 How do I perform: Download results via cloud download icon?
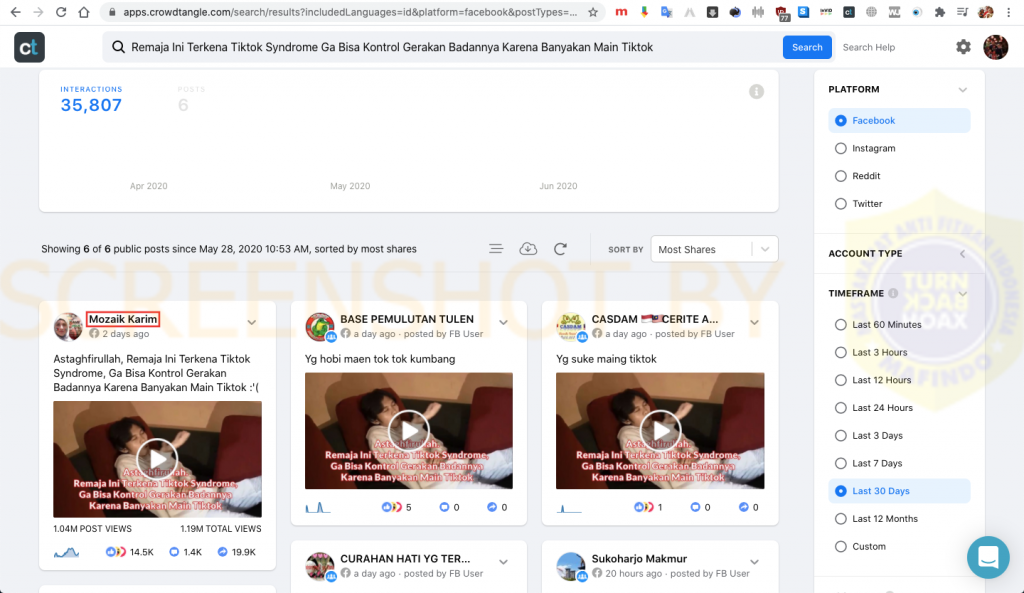(528, 249)
